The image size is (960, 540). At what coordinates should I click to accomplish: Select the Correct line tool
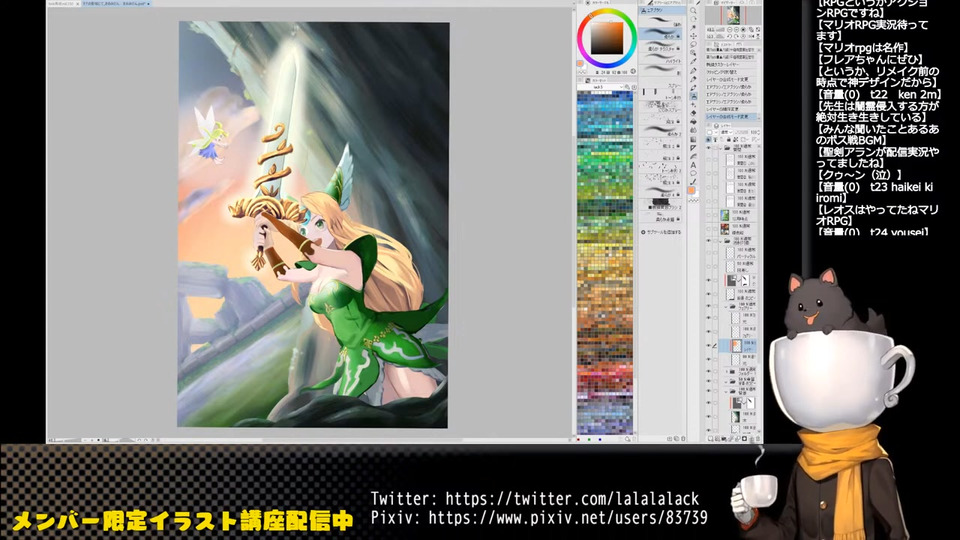694,182
